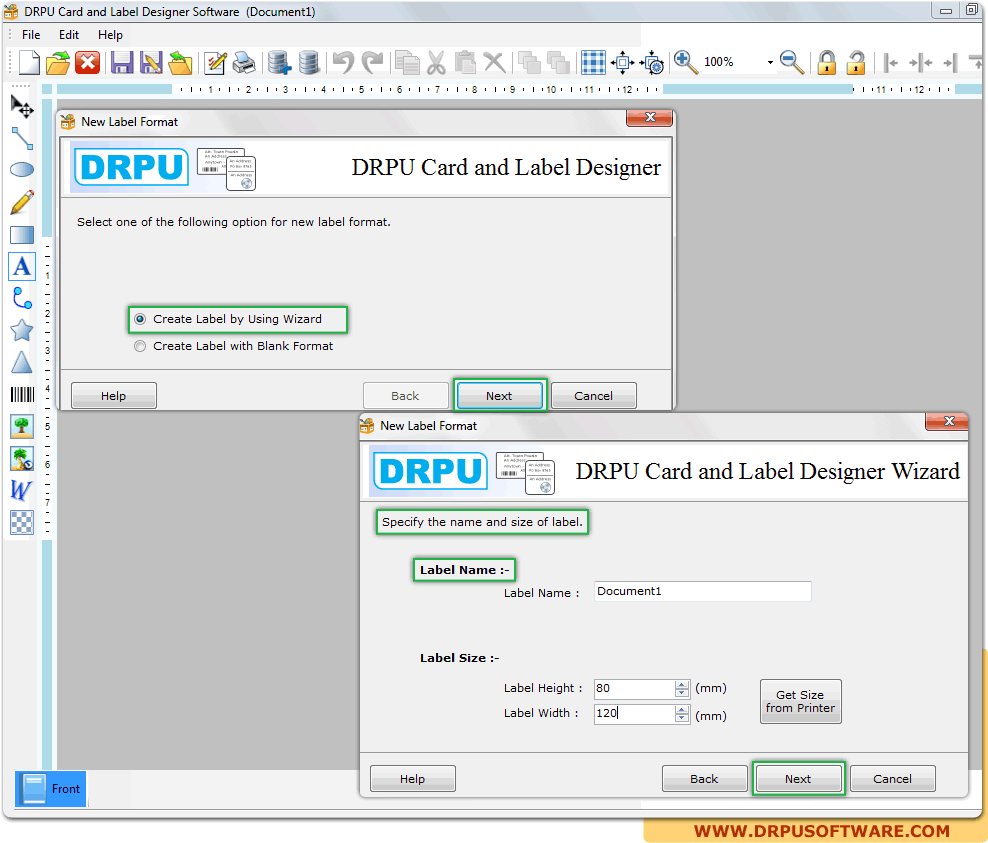Insert a picture with the tree image tool
The width and height of the screenshot is (988, 843).
pos(22,427)
